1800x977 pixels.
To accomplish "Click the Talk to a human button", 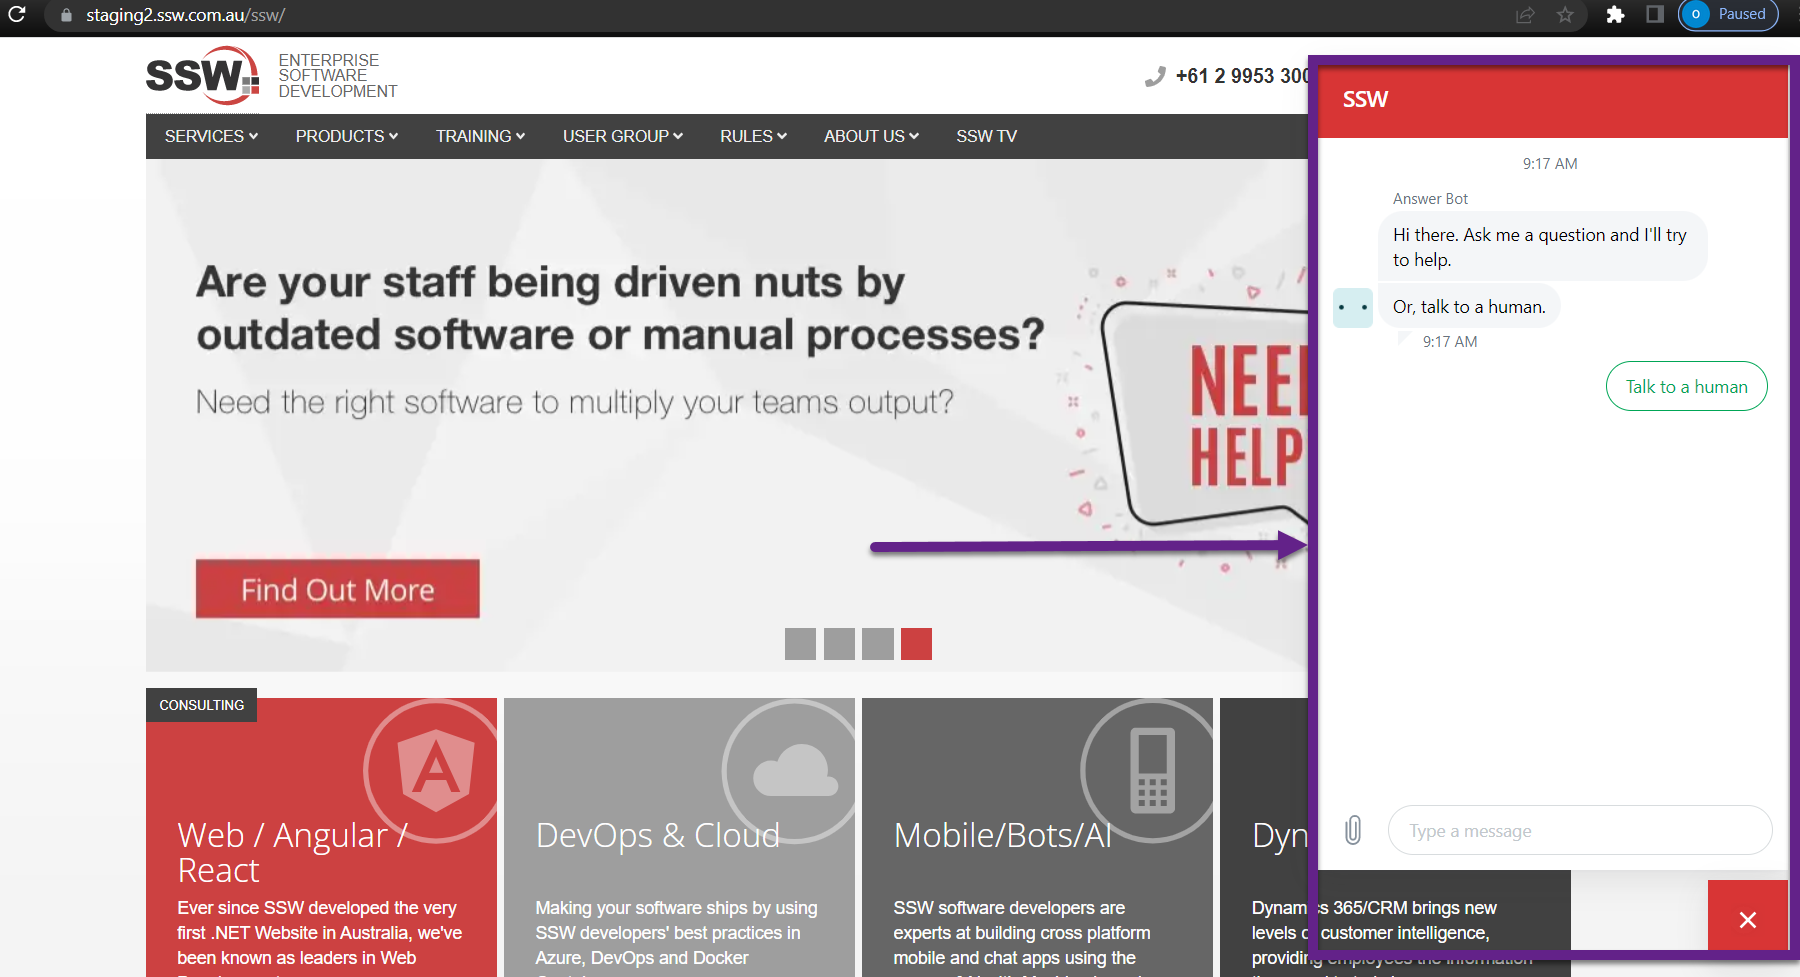I will point(1686,386).
